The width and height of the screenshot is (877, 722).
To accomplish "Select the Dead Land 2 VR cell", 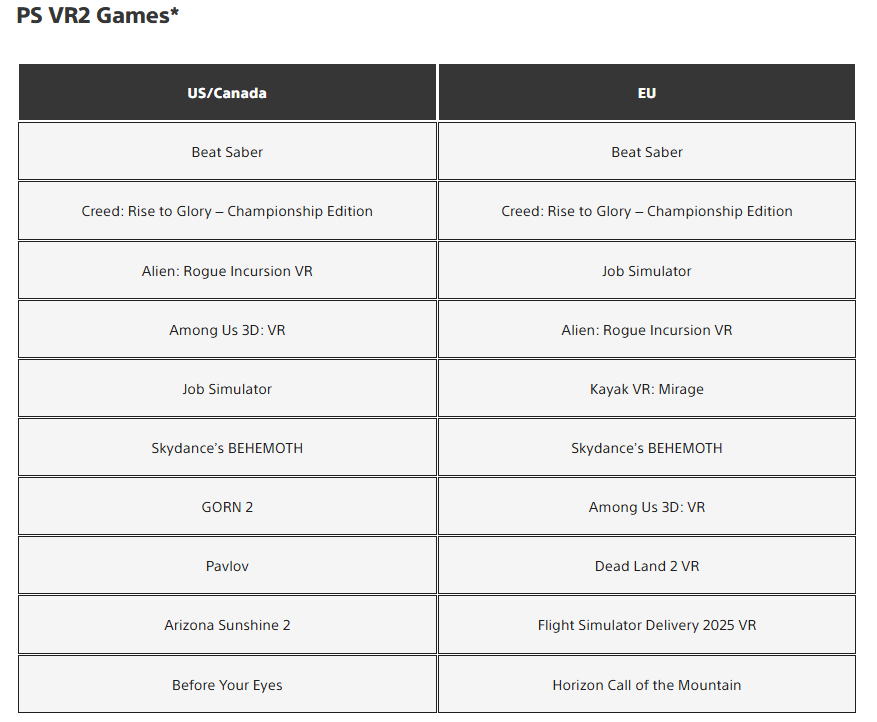I will pos(647,566).
